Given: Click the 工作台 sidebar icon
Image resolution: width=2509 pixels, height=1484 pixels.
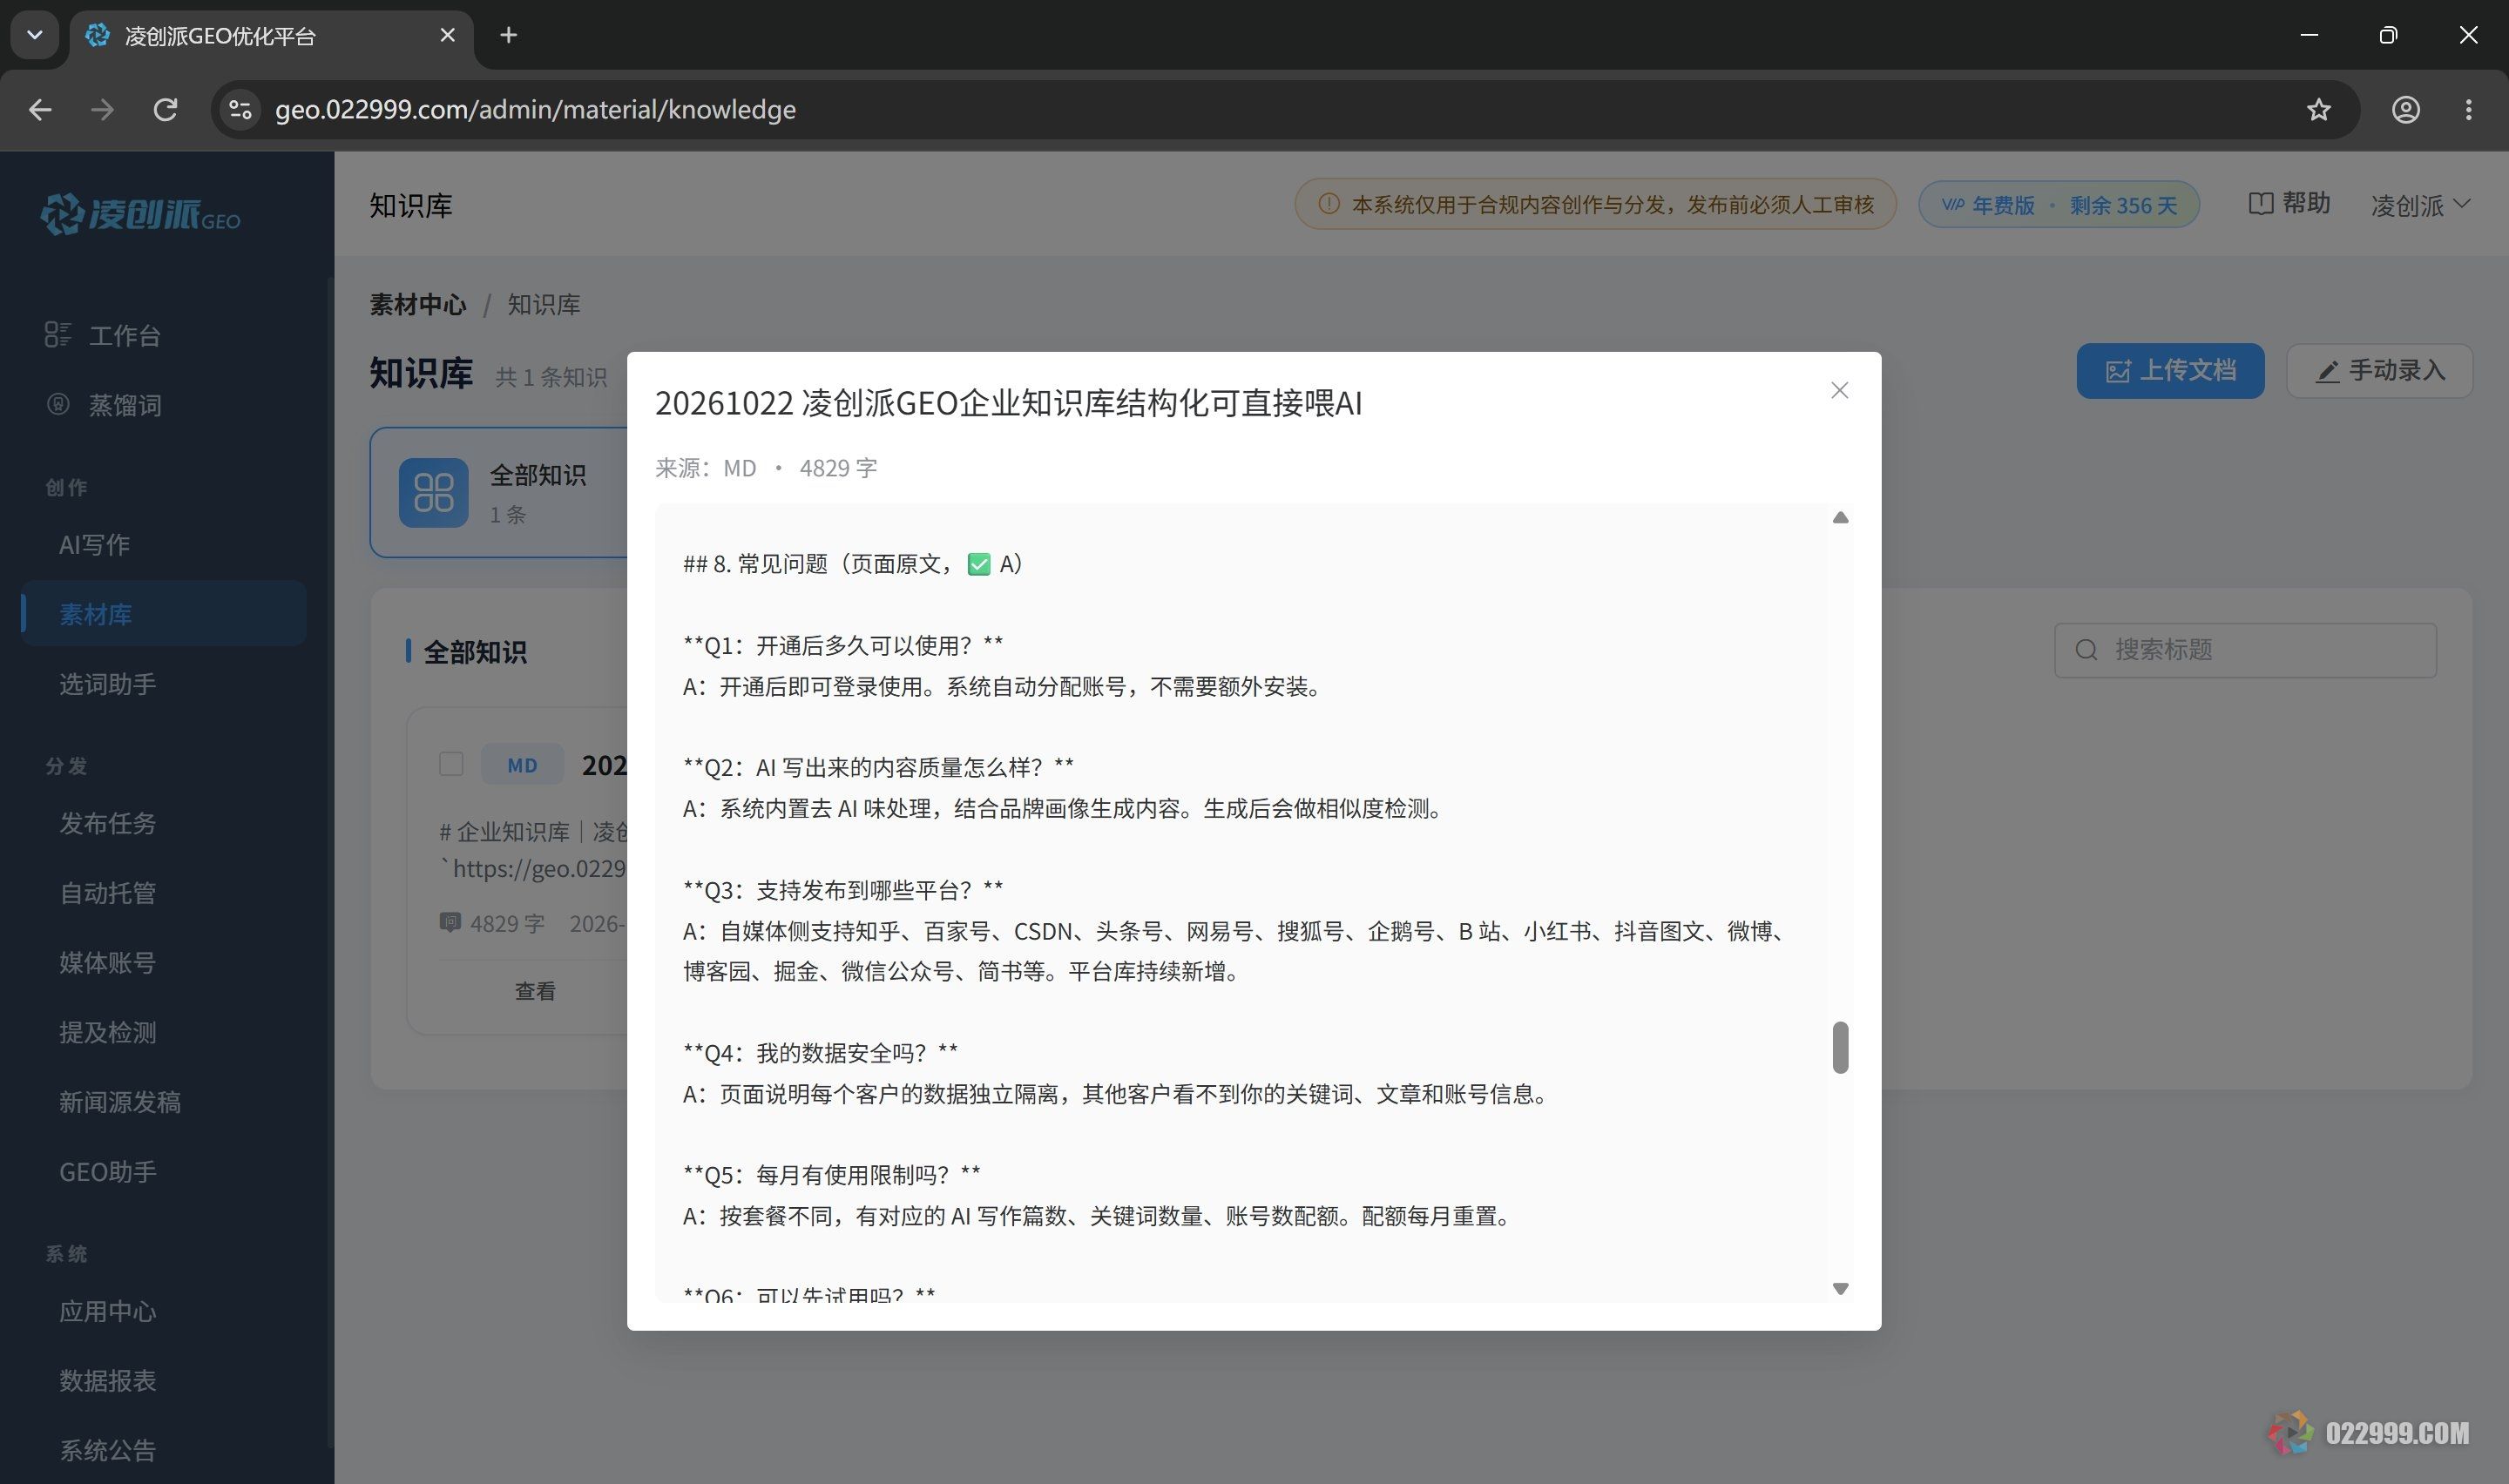Looking at the screenshot, I should [x=58, y=335].
